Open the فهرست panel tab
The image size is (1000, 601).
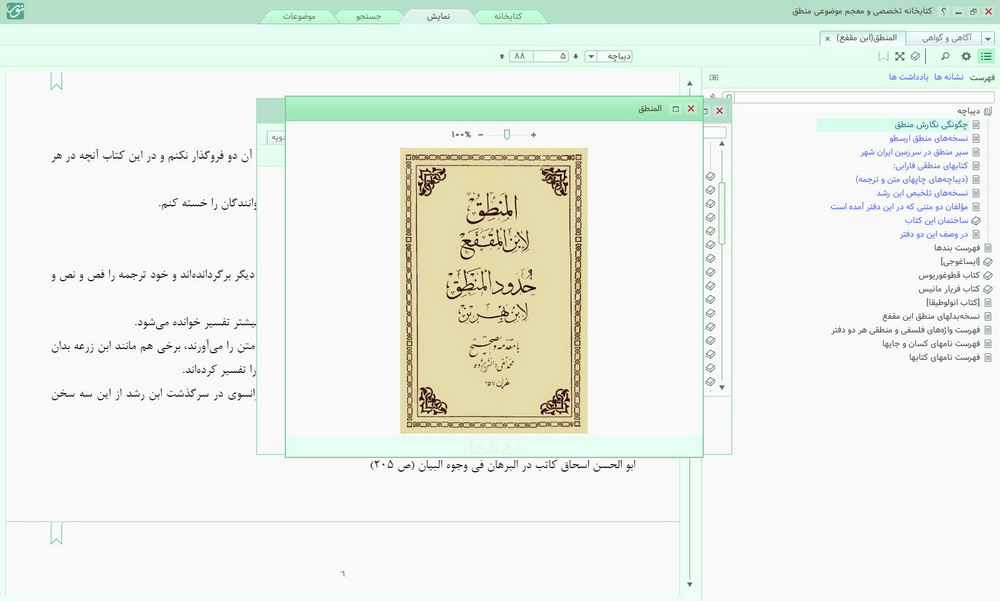982,77
